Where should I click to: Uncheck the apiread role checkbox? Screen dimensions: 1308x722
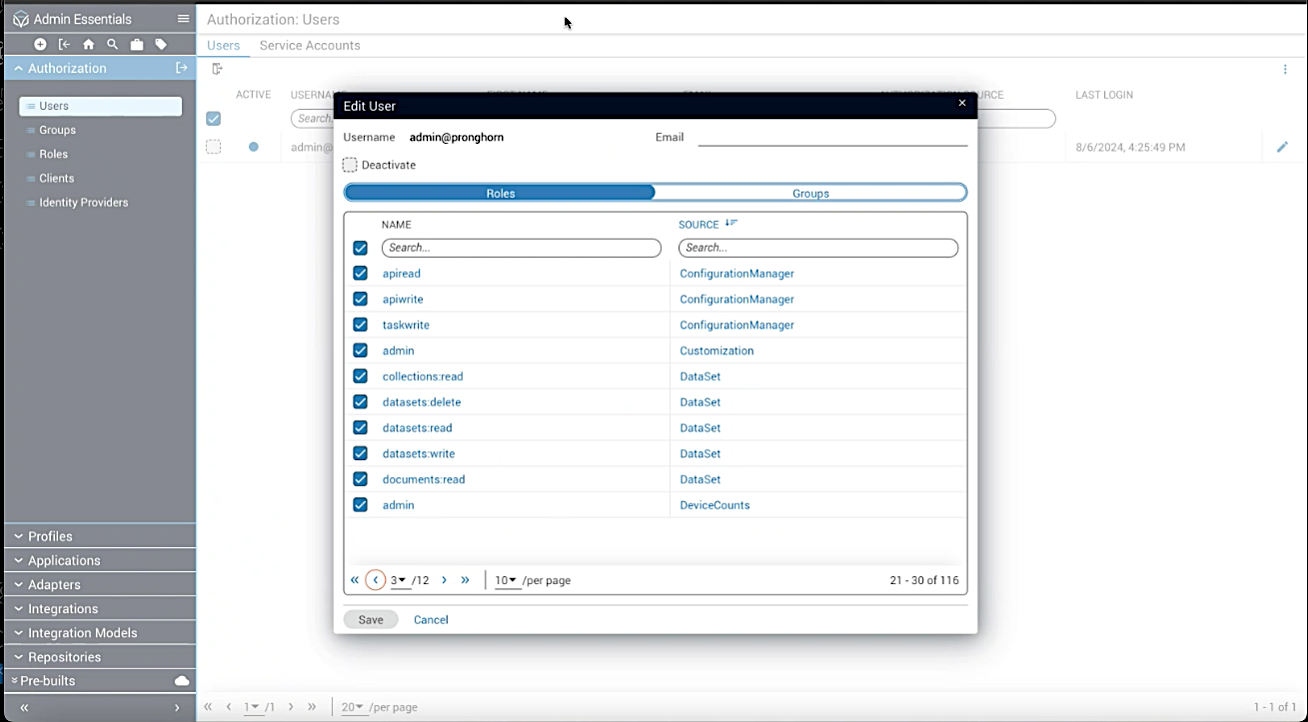coord(360,273)
